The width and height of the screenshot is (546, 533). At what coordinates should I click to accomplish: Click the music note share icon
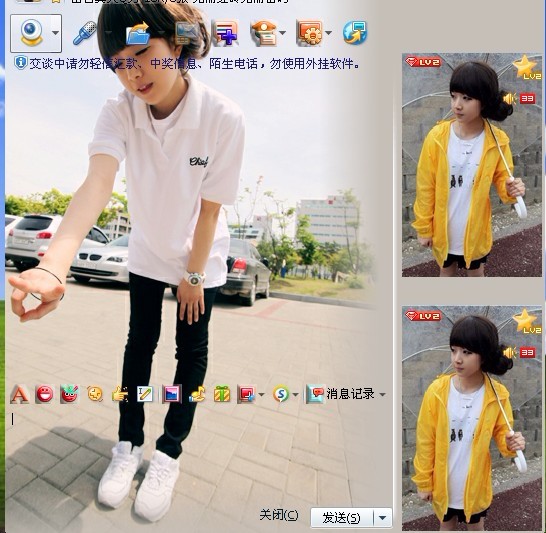coord(197,394)
